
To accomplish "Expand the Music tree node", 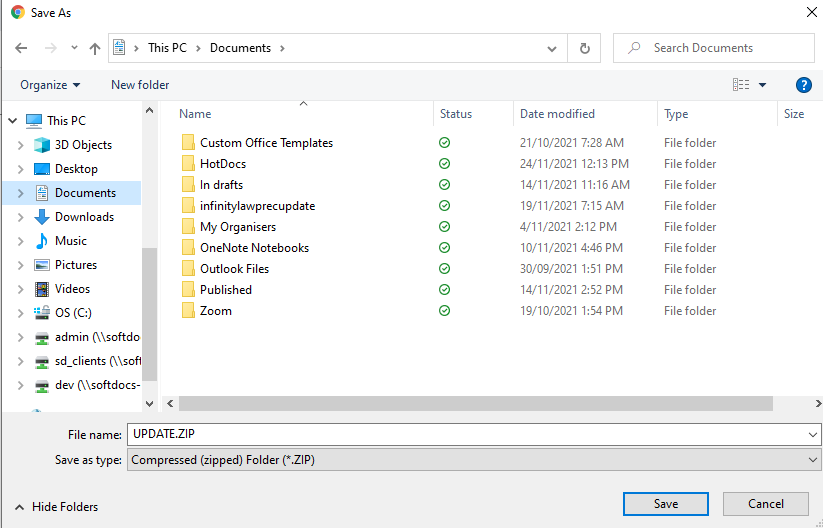I will (20, 241).
